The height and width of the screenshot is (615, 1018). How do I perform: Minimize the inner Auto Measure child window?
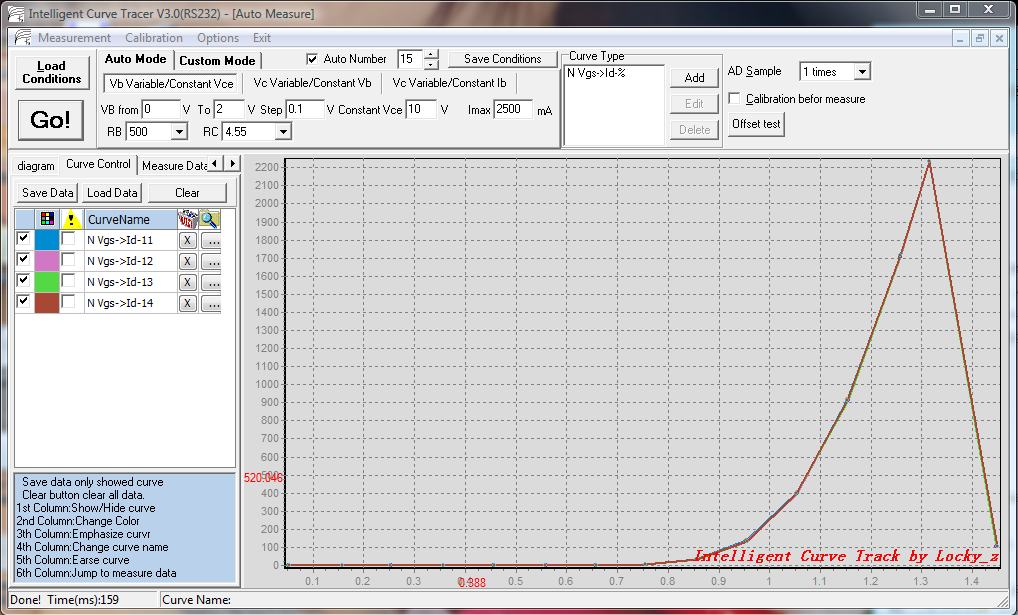[x=960, y=38]
